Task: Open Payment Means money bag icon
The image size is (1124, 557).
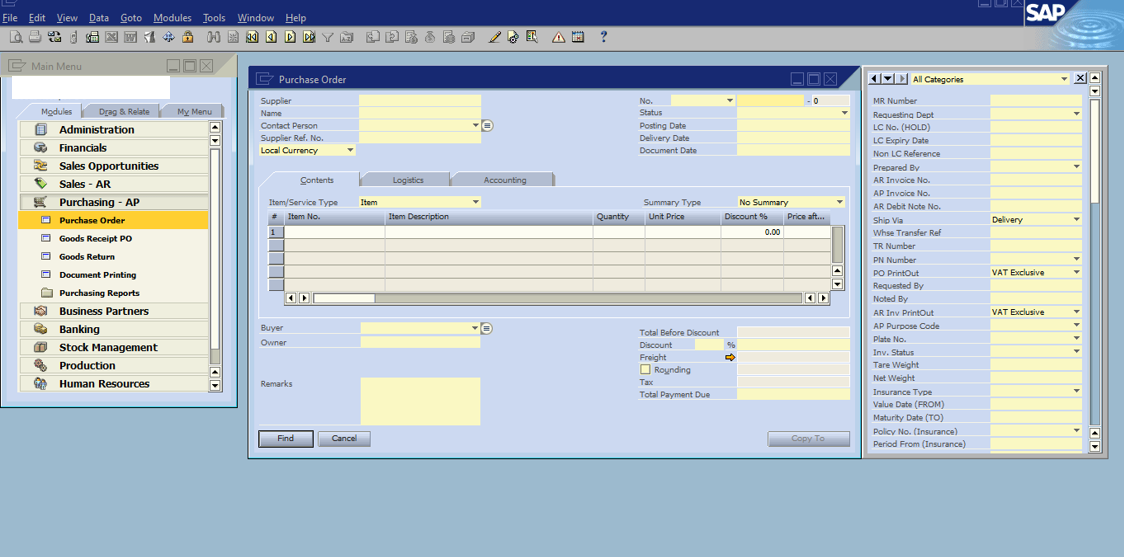Action: pos(430,37)
